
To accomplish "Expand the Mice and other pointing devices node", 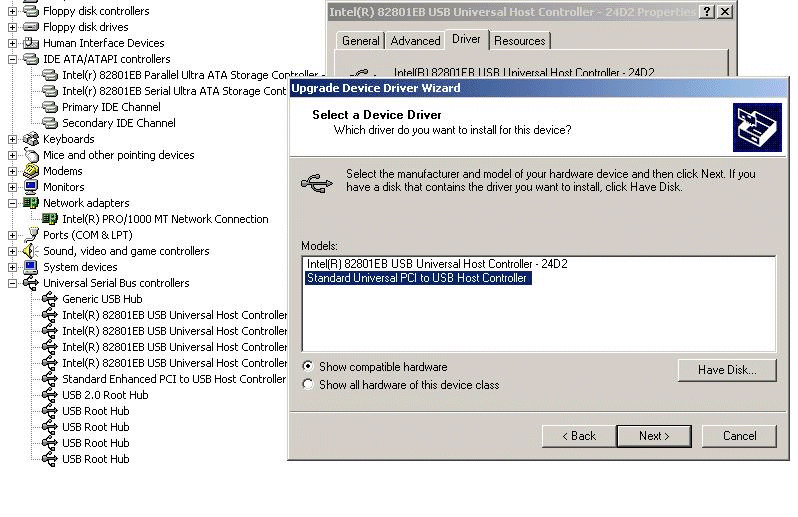I will [x=13, y=155].
